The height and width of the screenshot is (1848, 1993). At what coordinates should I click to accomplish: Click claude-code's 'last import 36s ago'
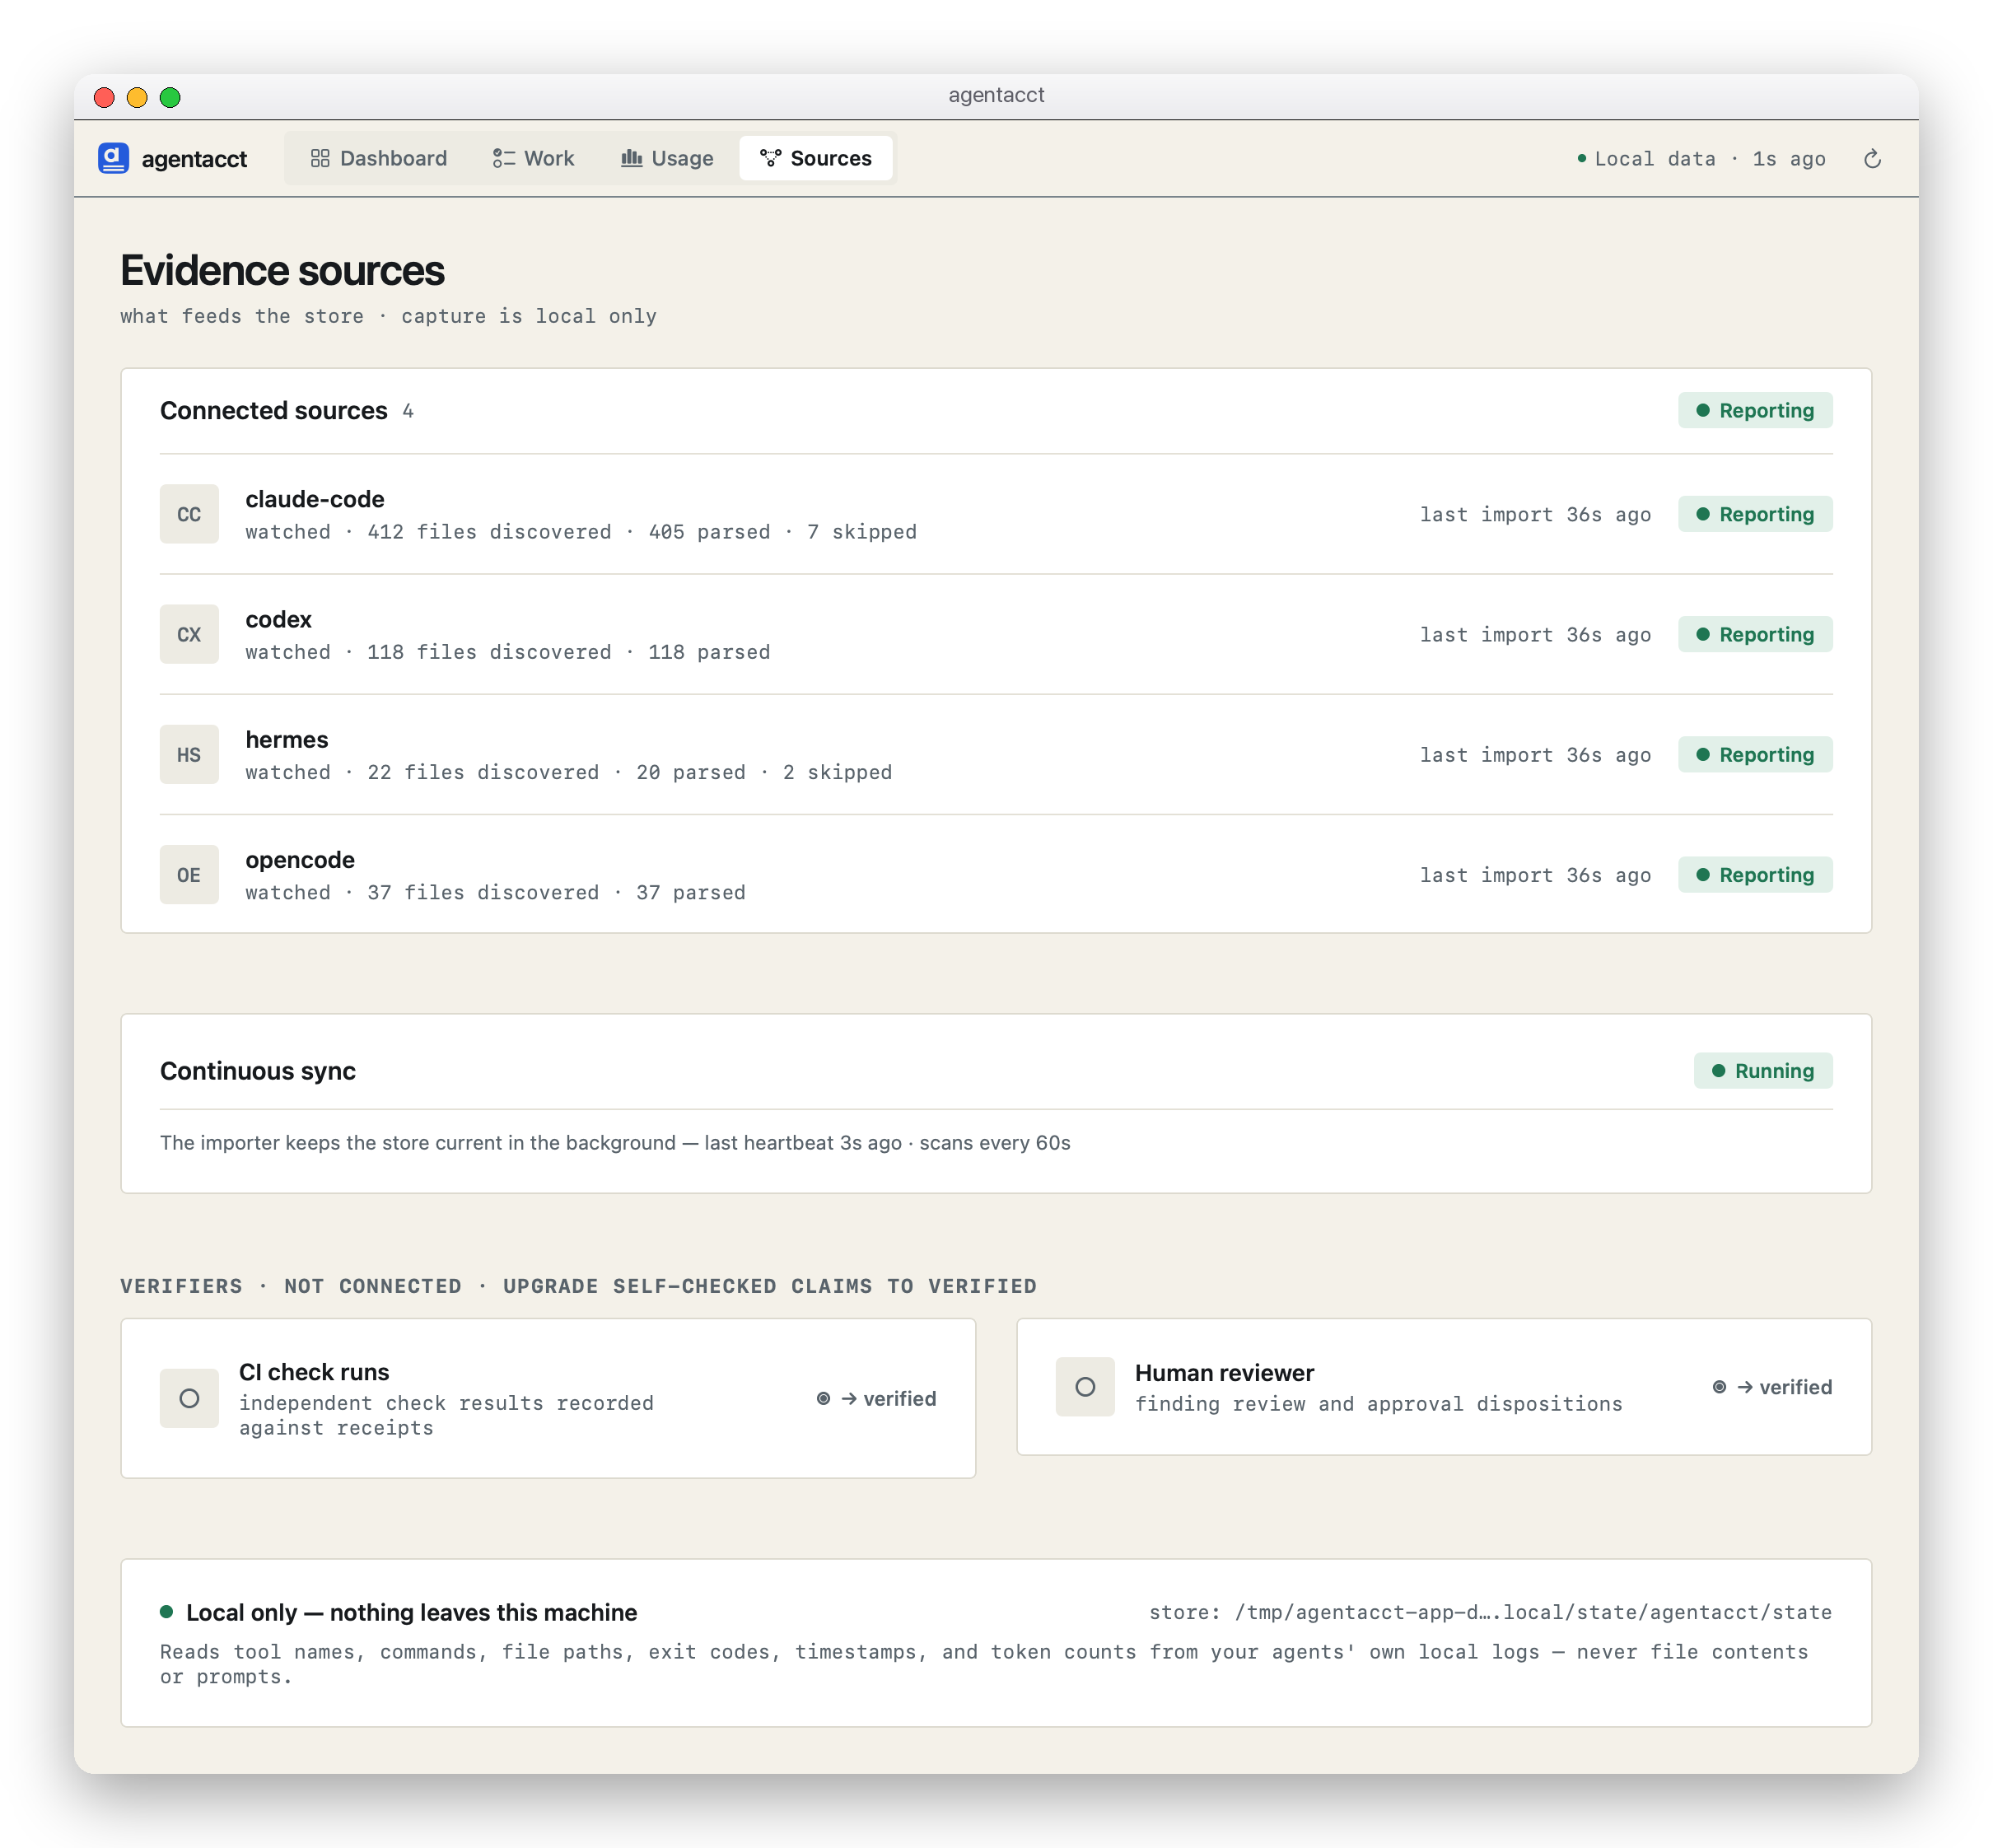tap(1535, 514)
